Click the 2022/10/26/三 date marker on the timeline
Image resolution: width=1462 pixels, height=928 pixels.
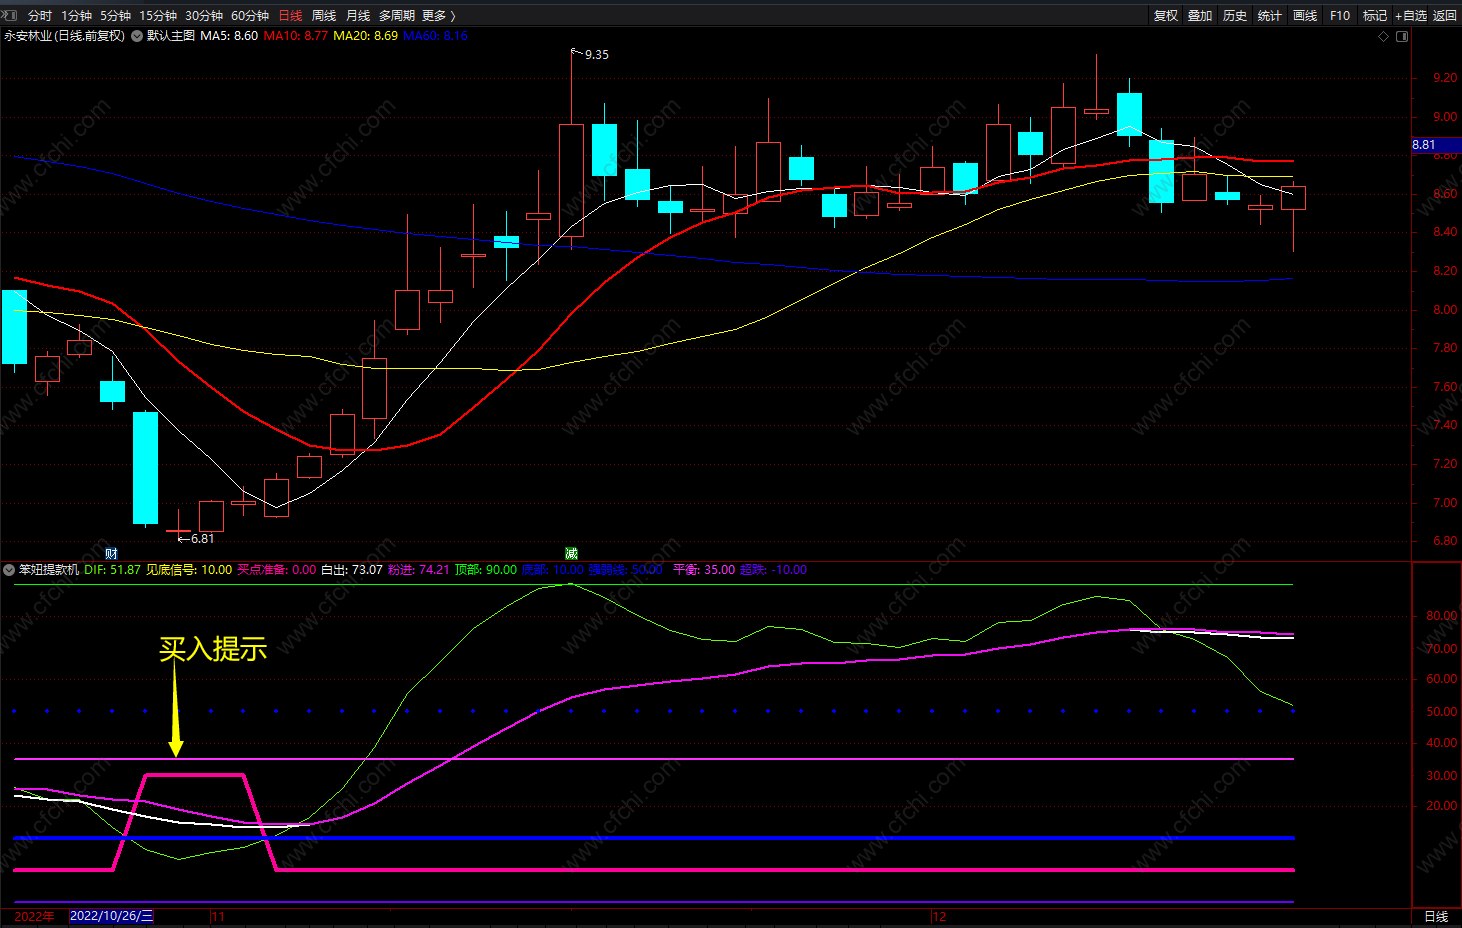112,917
